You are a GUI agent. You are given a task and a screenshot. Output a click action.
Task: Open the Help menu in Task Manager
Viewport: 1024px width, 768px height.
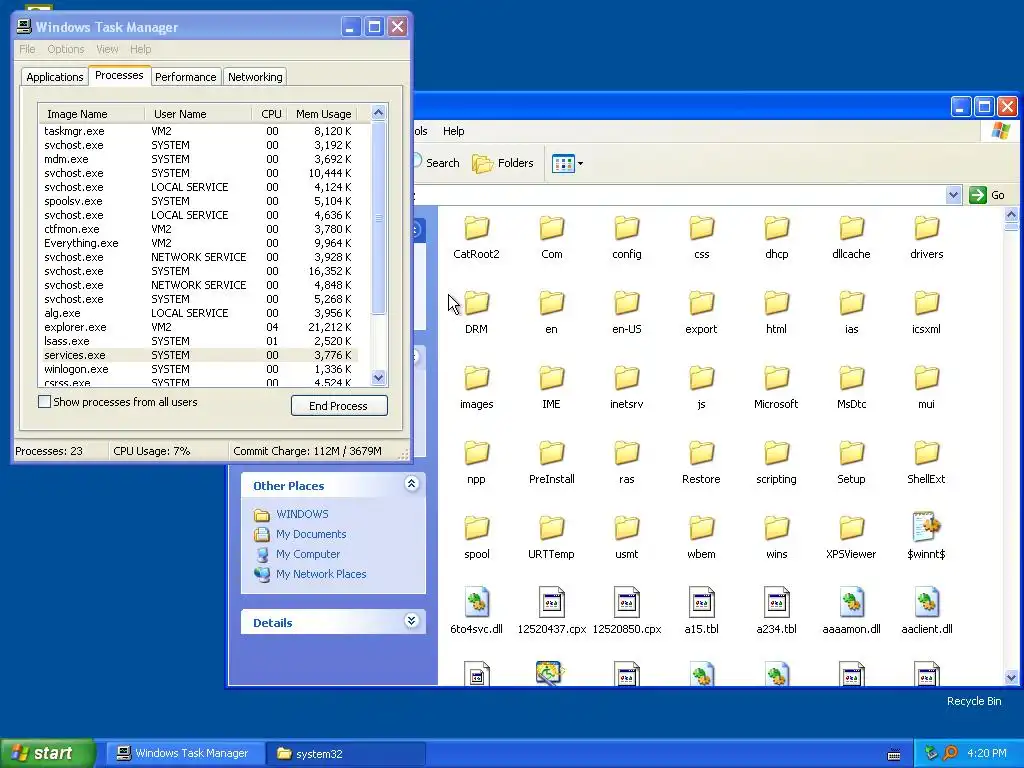click(140, 49)
